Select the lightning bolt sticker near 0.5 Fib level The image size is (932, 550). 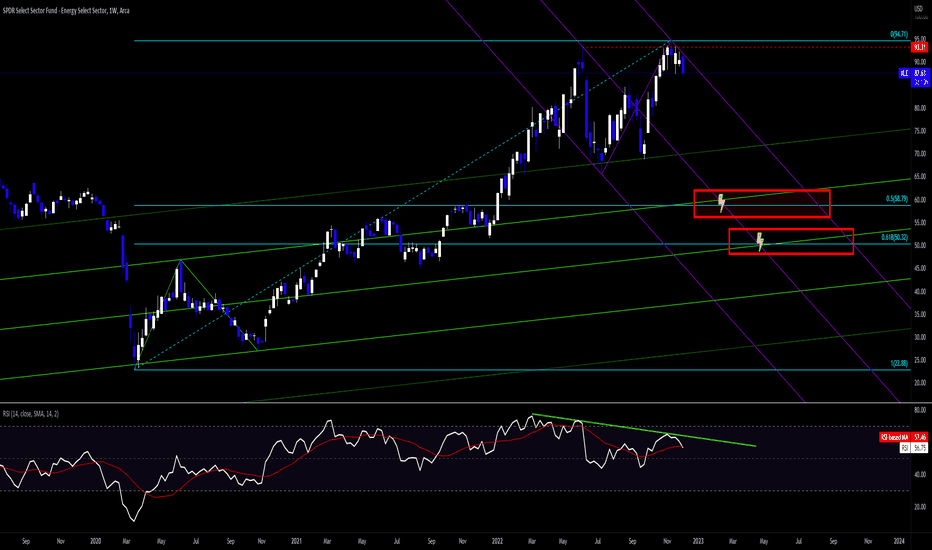point(721,203)
